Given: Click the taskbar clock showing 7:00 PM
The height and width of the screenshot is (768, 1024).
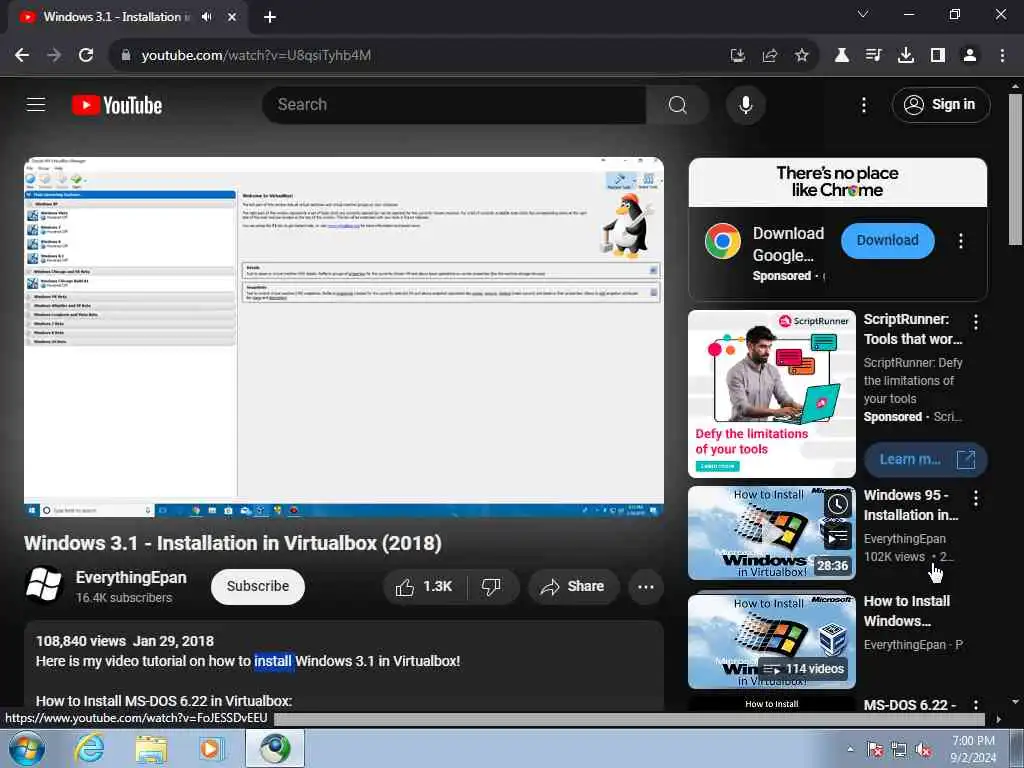Looking at the screenshot, I should click(x=973, y=749).
